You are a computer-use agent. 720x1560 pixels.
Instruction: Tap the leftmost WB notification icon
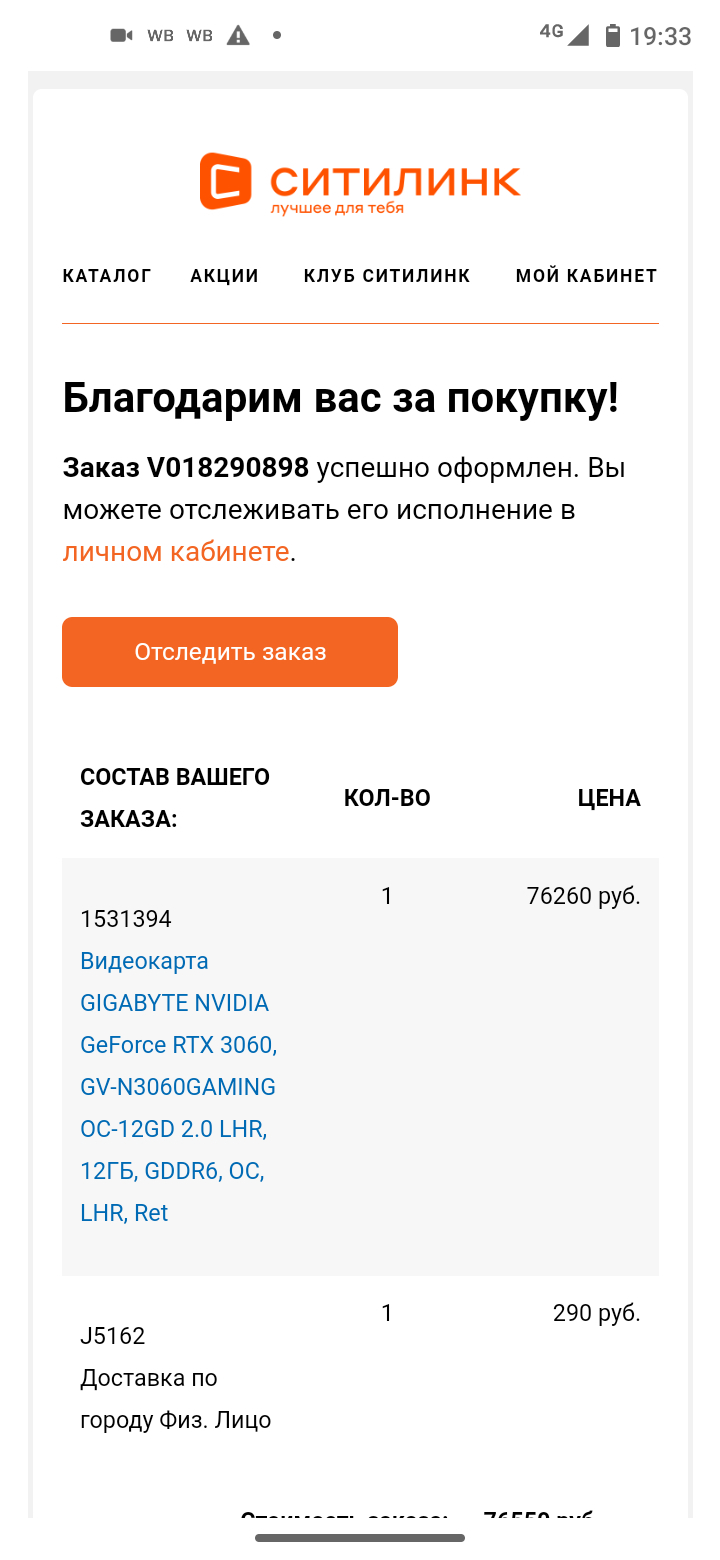pos(160,36)
